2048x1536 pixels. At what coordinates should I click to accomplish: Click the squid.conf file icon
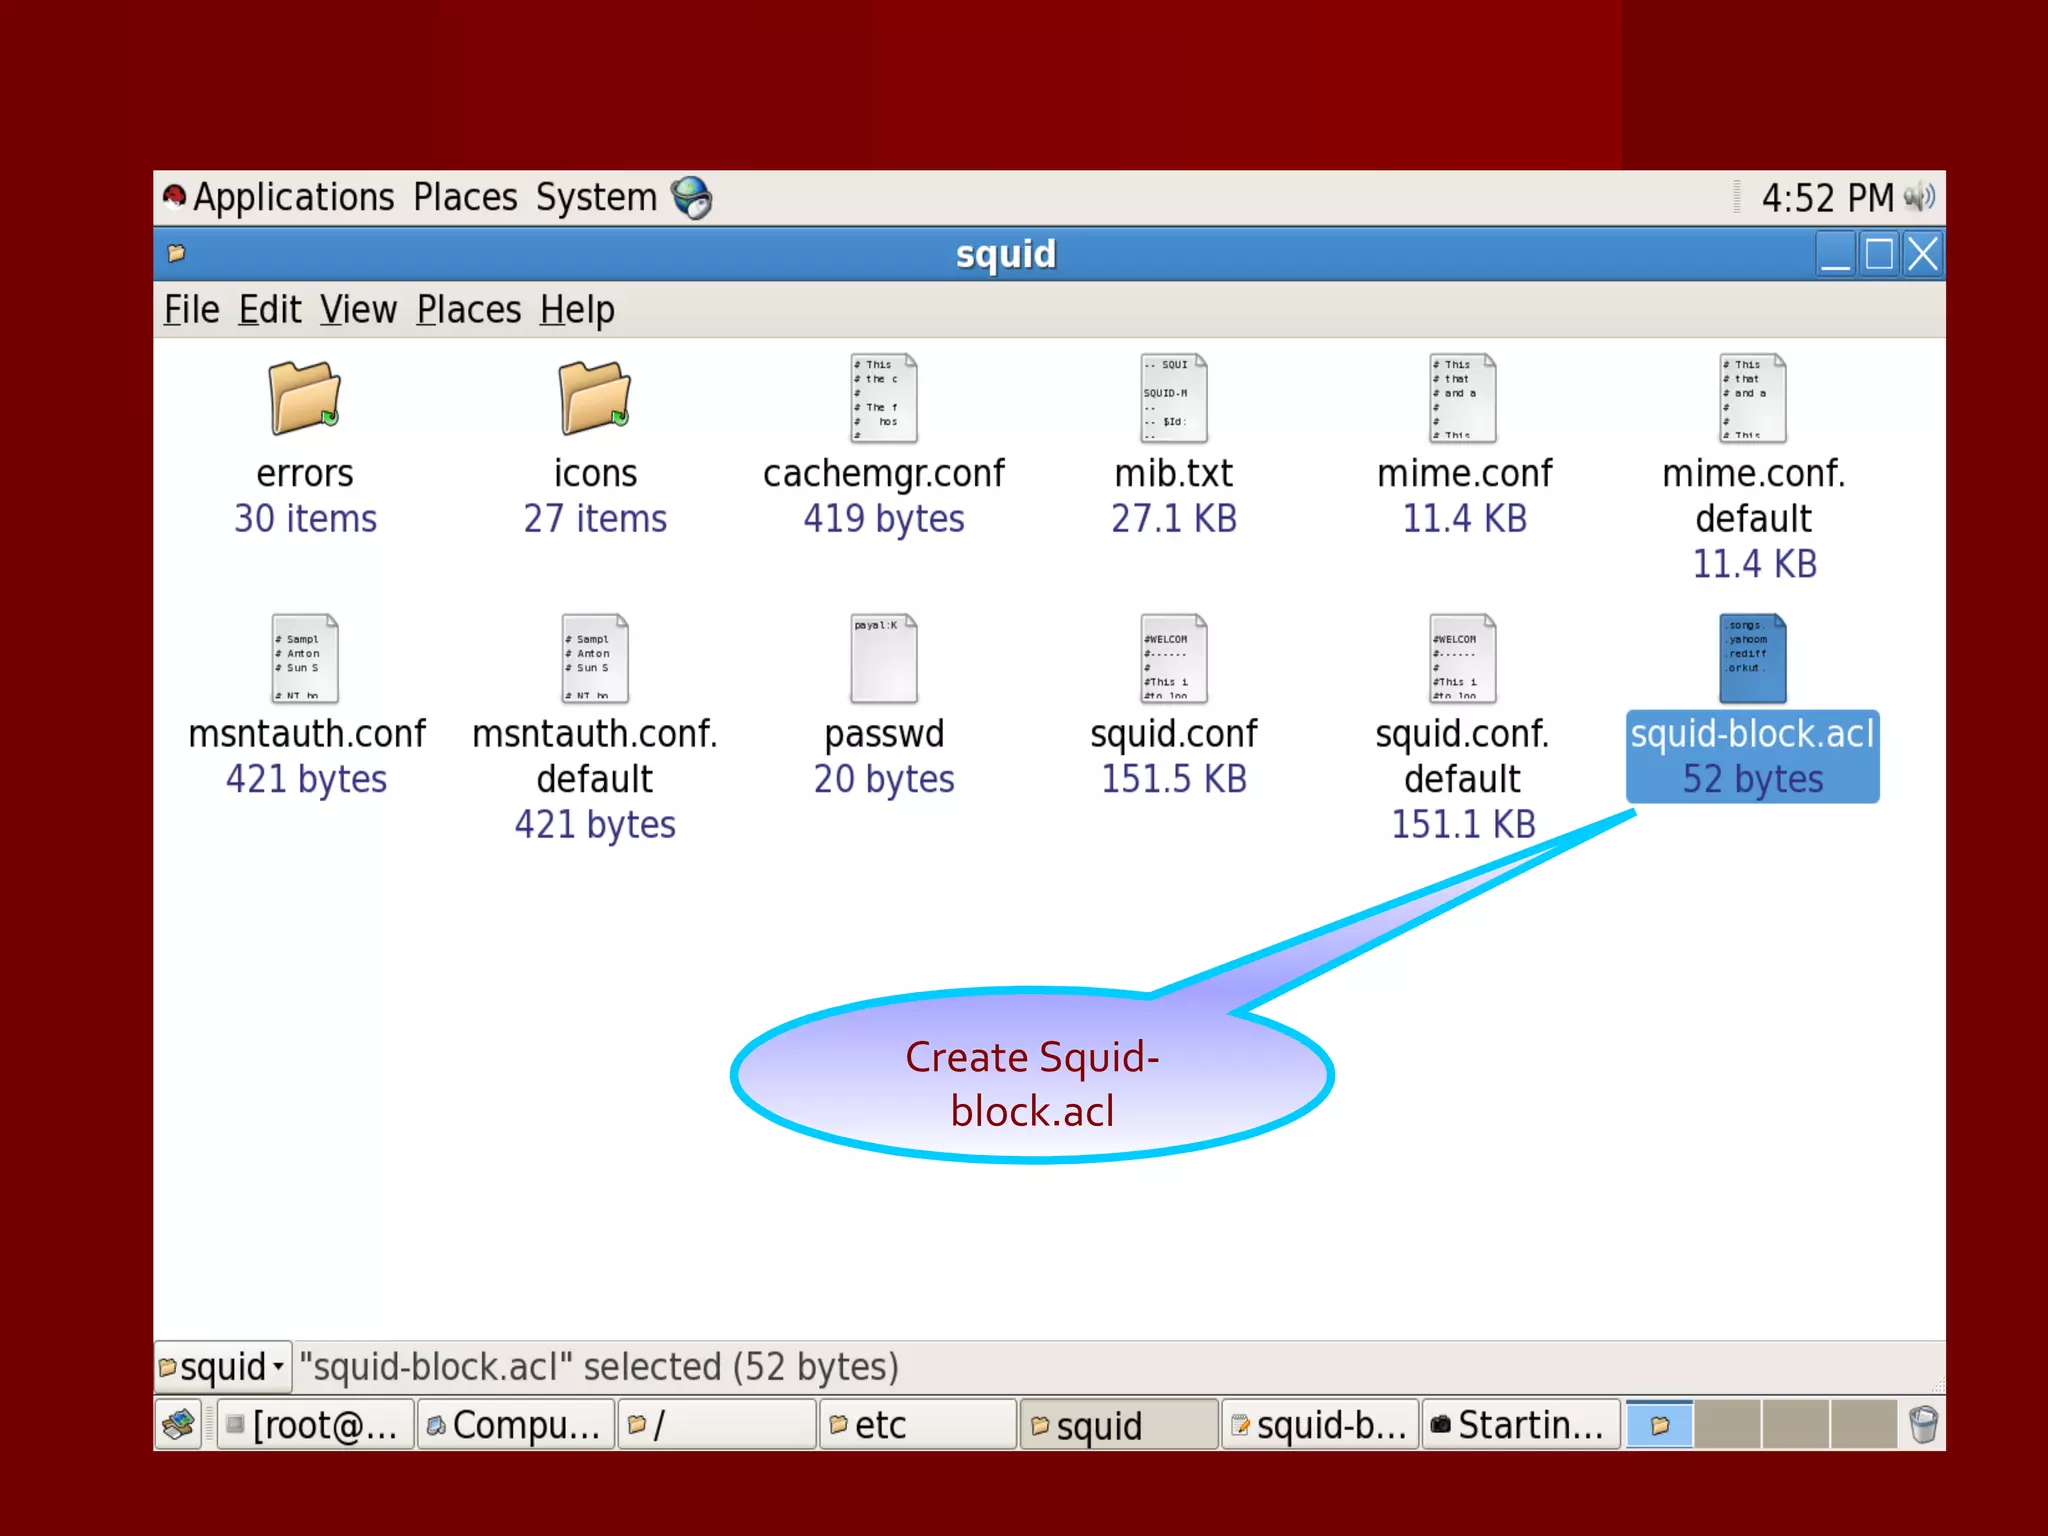(x=1174, y=658)
